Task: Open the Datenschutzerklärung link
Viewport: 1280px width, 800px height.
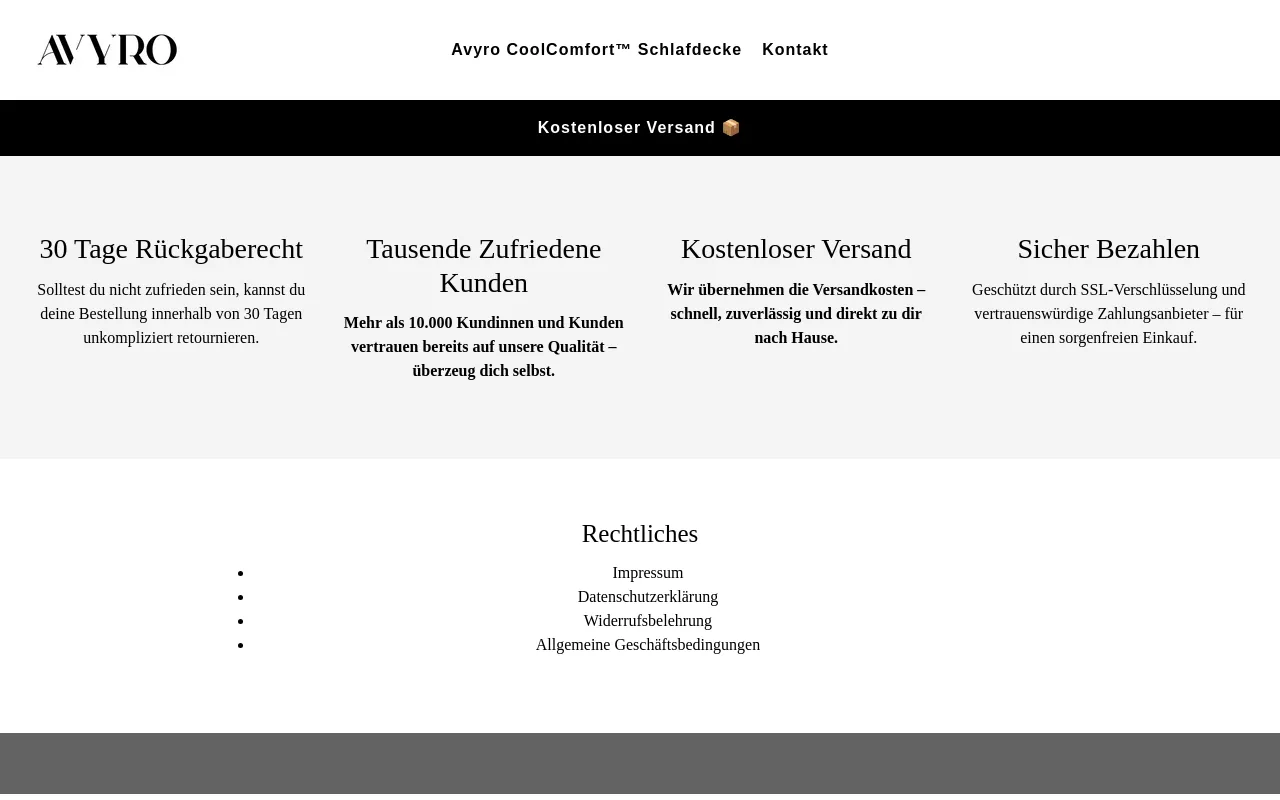Action: (648, 597)
